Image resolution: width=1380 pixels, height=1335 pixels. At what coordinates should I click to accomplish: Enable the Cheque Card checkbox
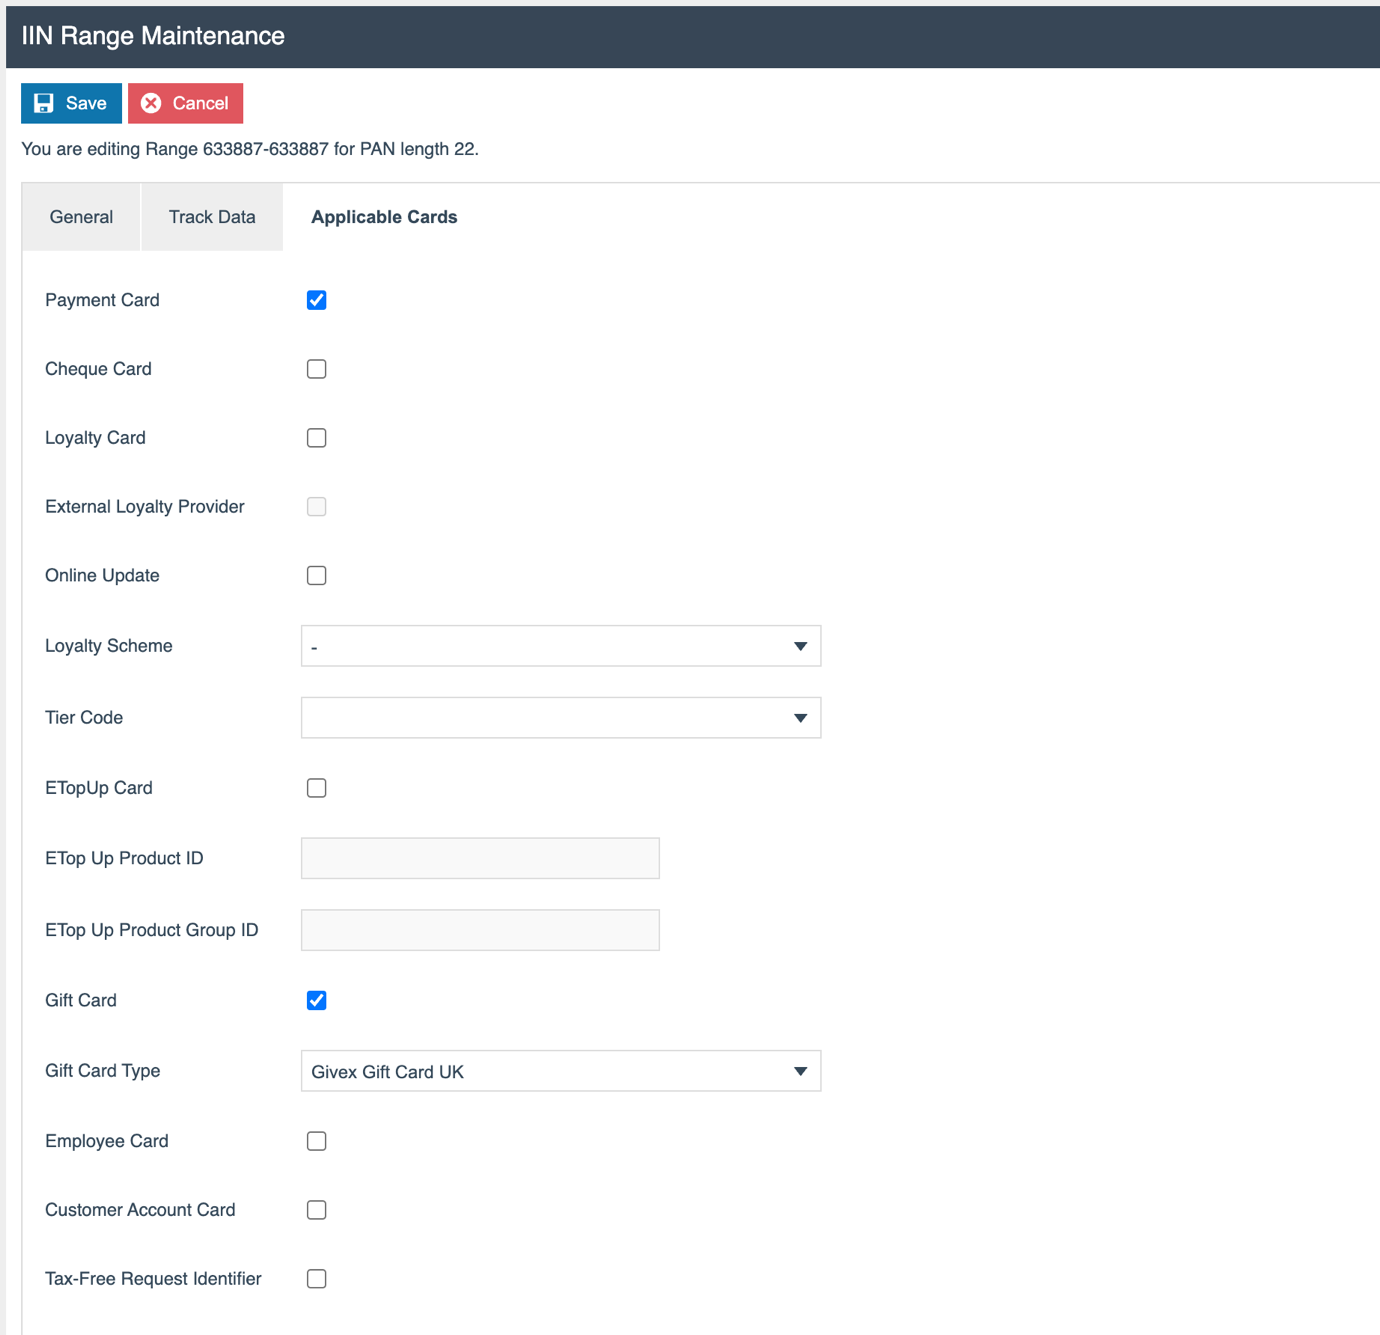point(316,368)
